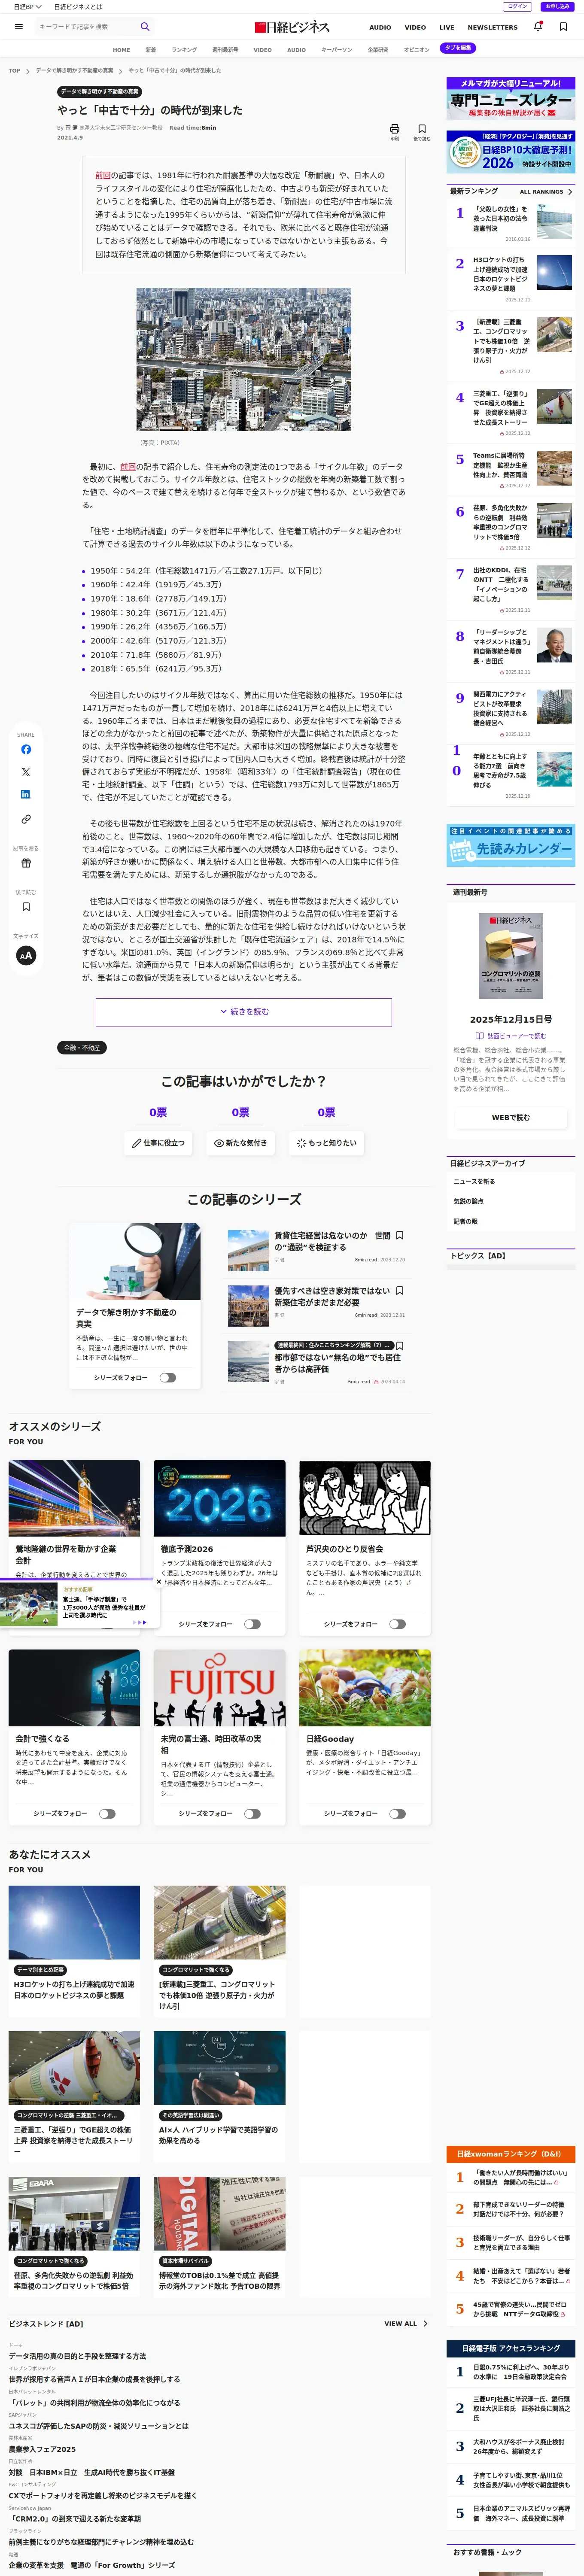Open the December 15 issue magazine cover
This screenshot has height=2576, width=584.
tap(511, 956)
